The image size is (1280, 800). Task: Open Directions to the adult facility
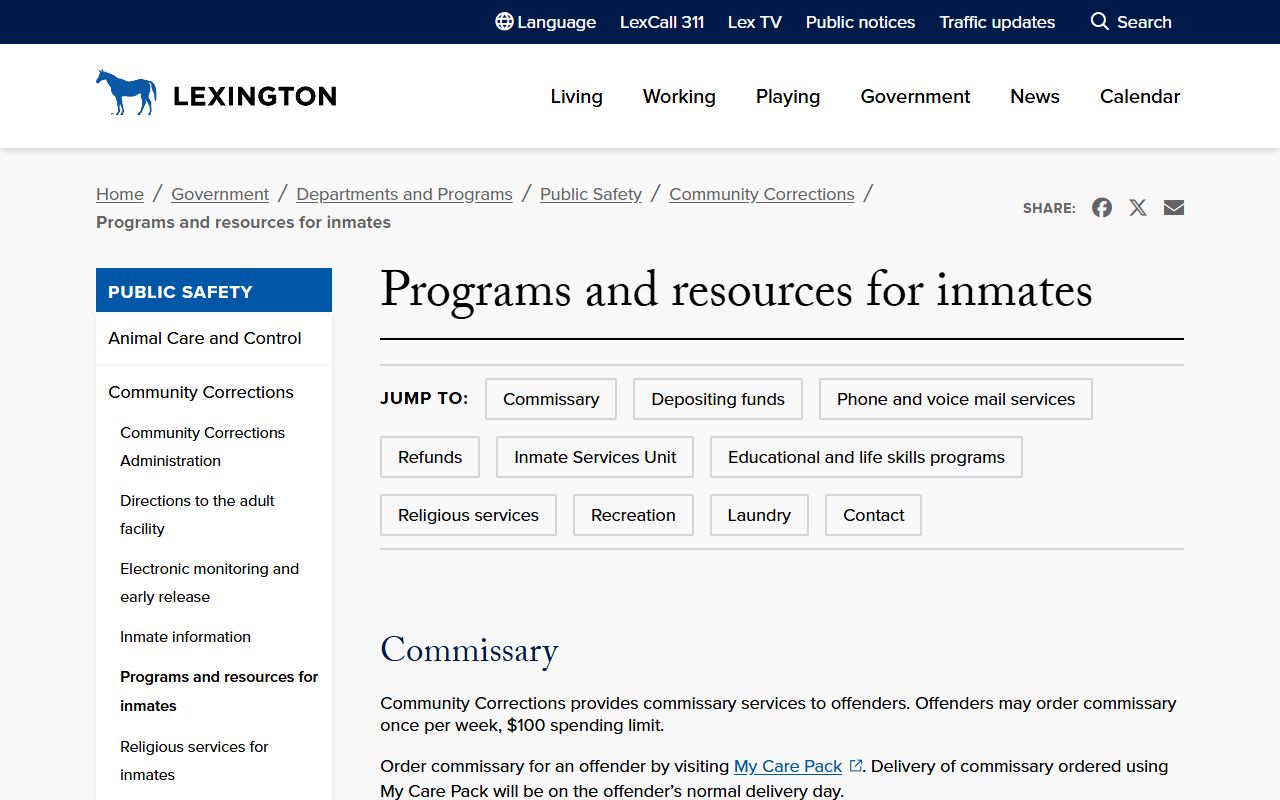(x=197, y=514)
